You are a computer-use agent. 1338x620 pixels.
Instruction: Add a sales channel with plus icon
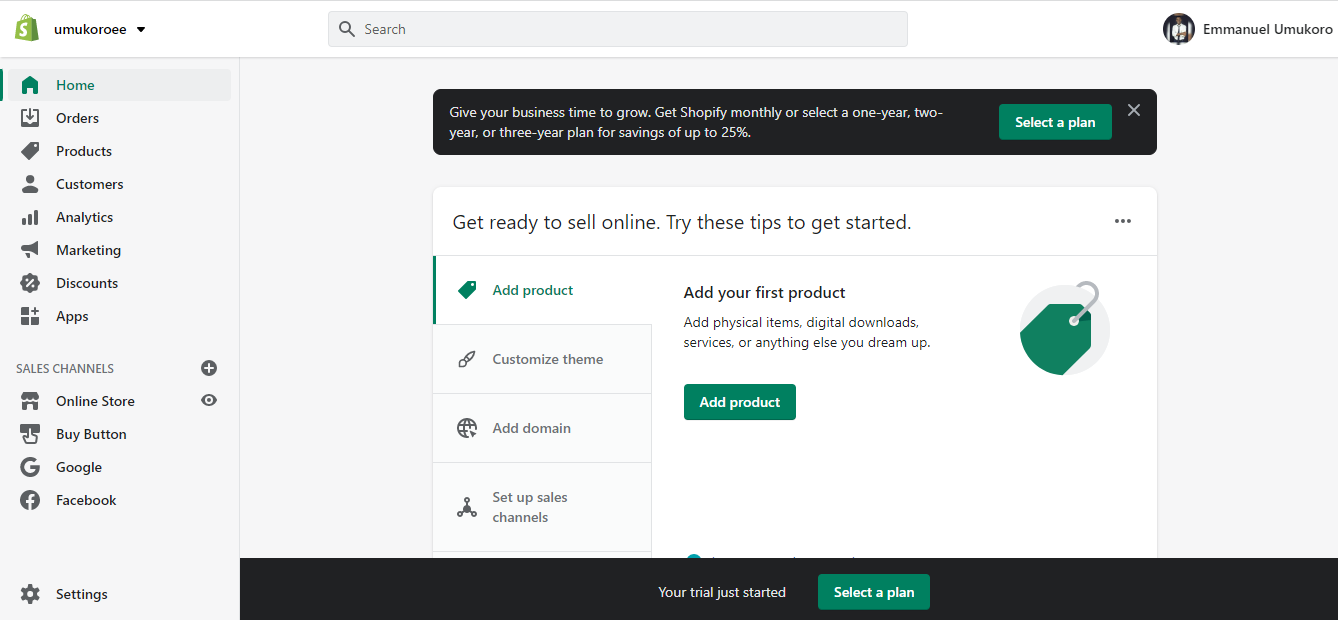(x=209, y=368)
